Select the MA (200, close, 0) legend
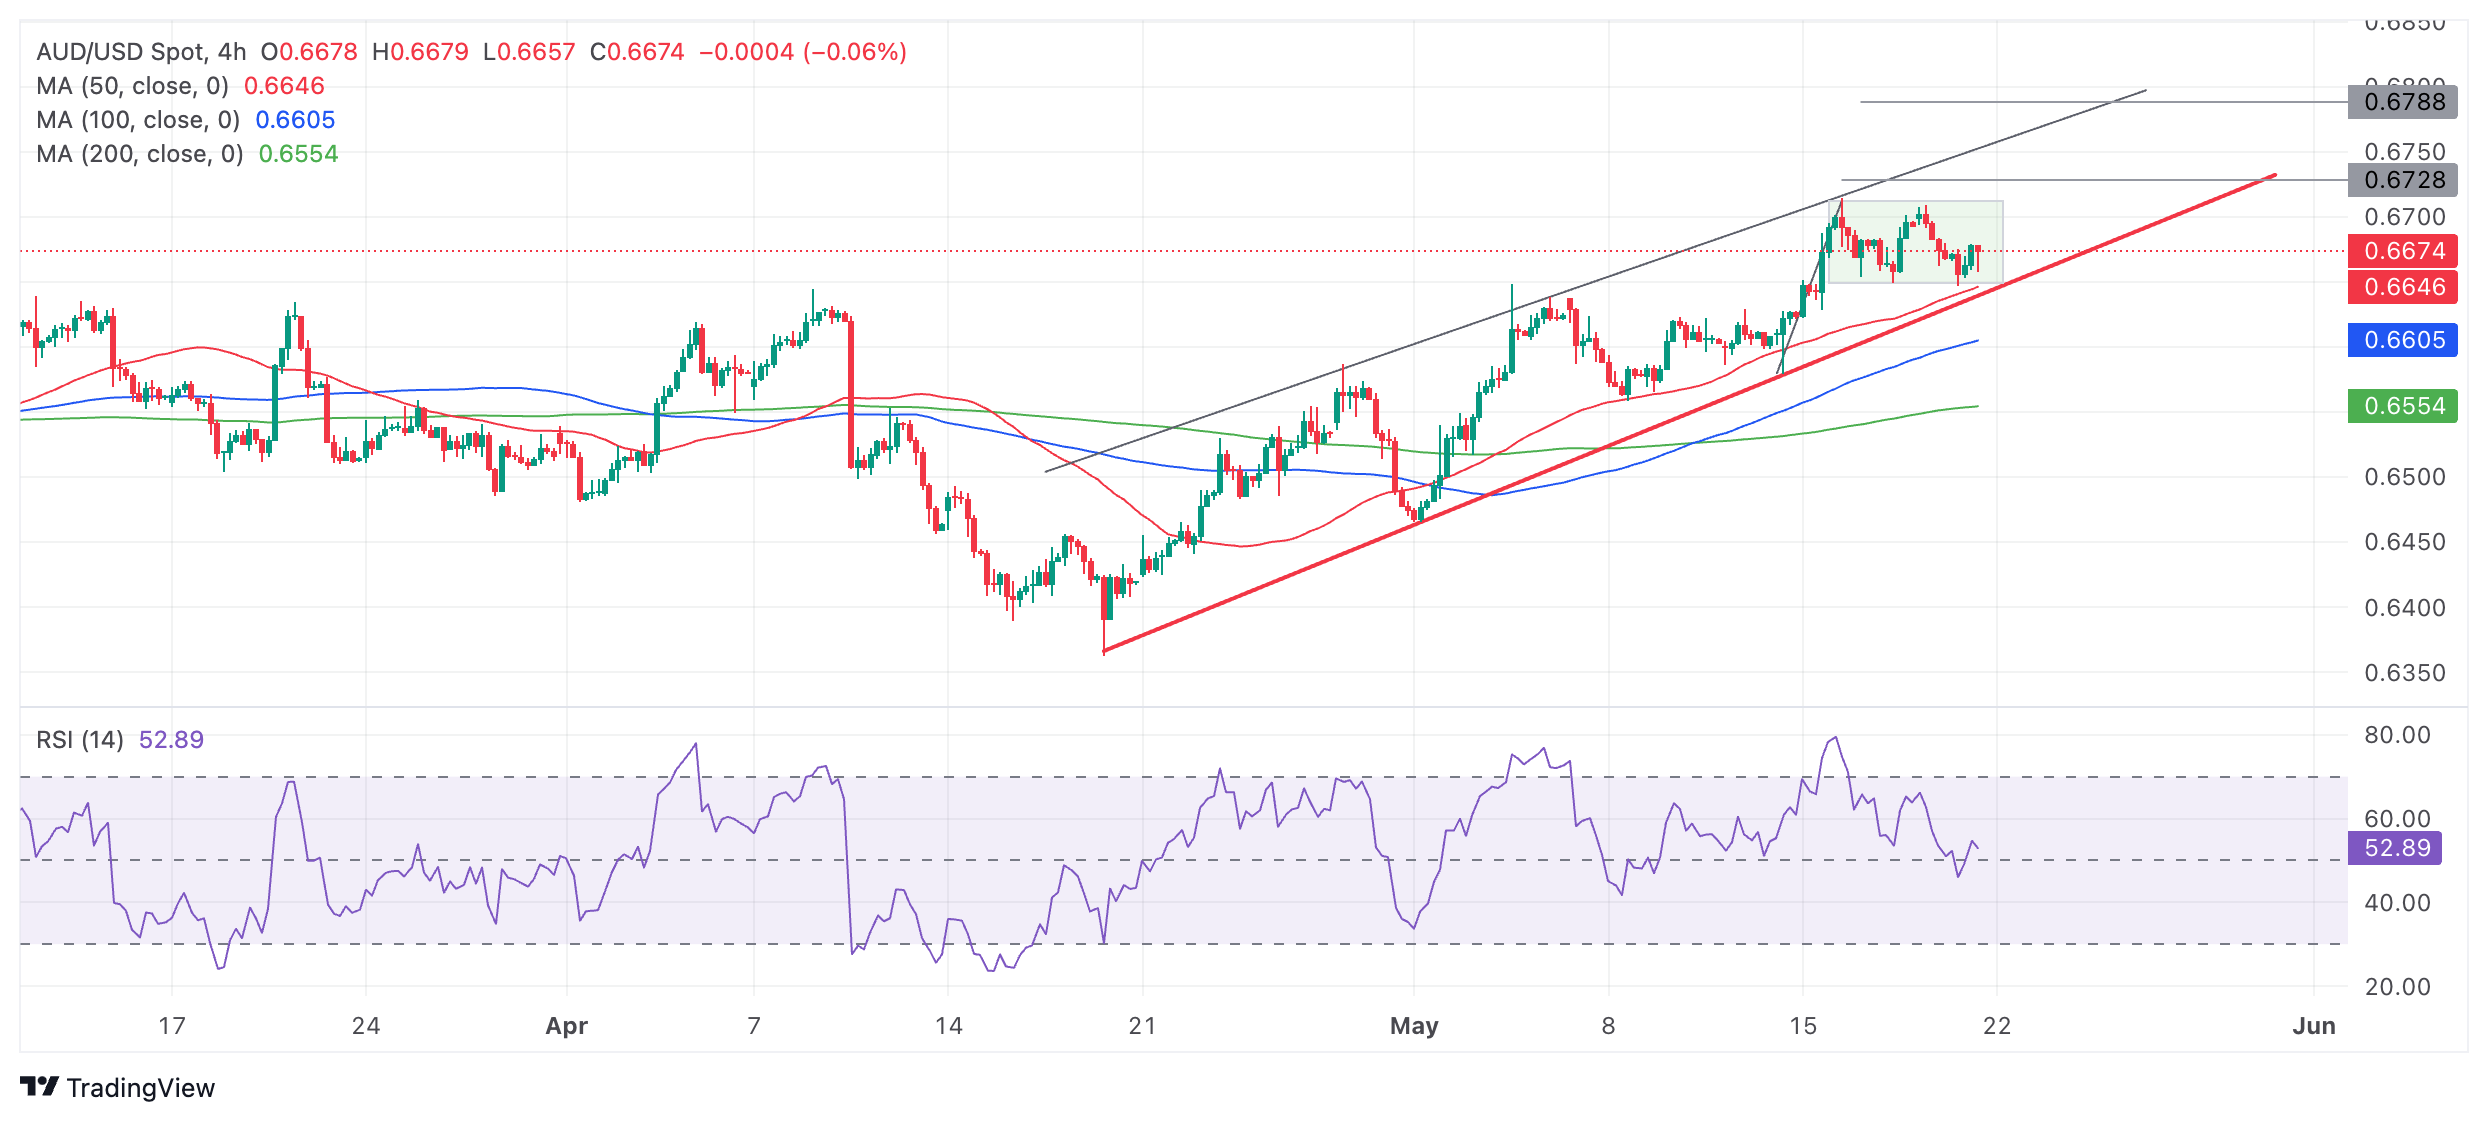Image resolution: width=2488 pixels, height=1122 pixels. 139,154
